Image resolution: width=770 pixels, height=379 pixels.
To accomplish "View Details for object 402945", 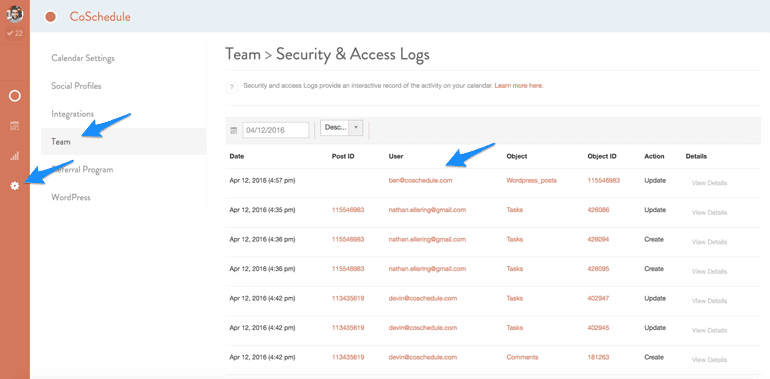I will click(x=709, y=330).
